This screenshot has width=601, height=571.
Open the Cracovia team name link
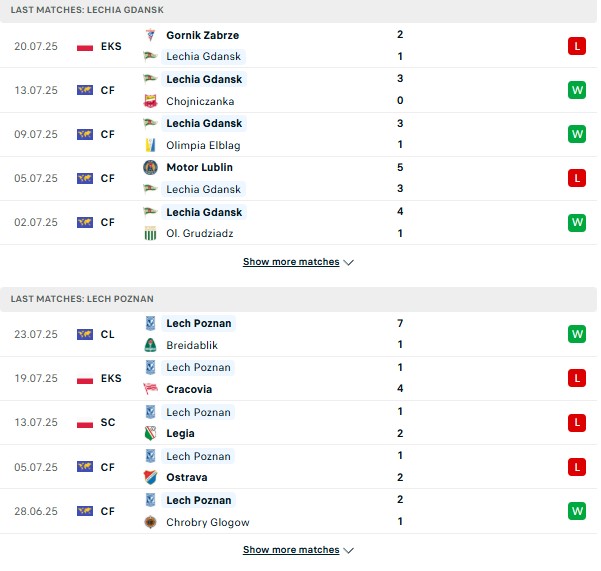click(189, 389)
